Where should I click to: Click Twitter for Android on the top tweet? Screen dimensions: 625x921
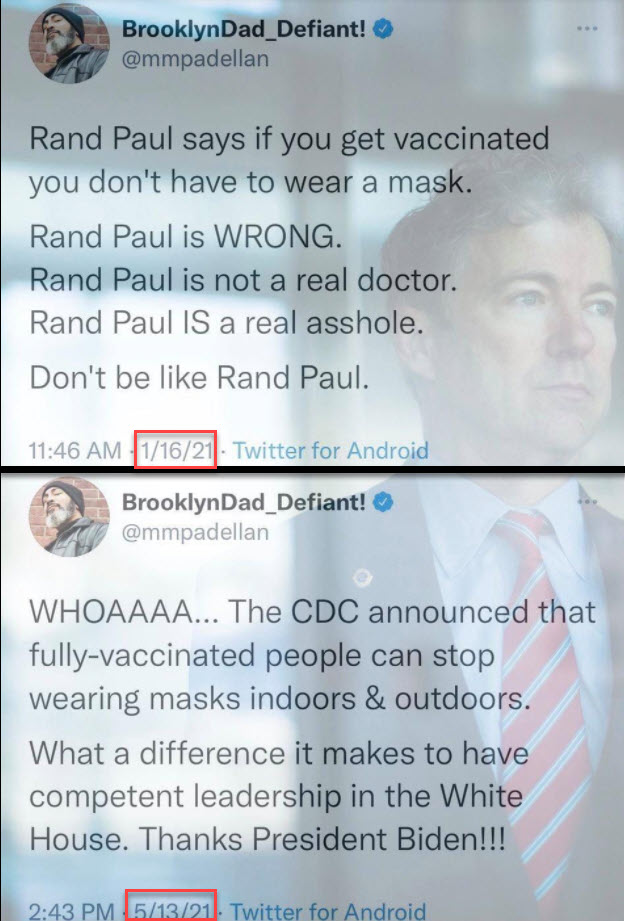point(331,451)
